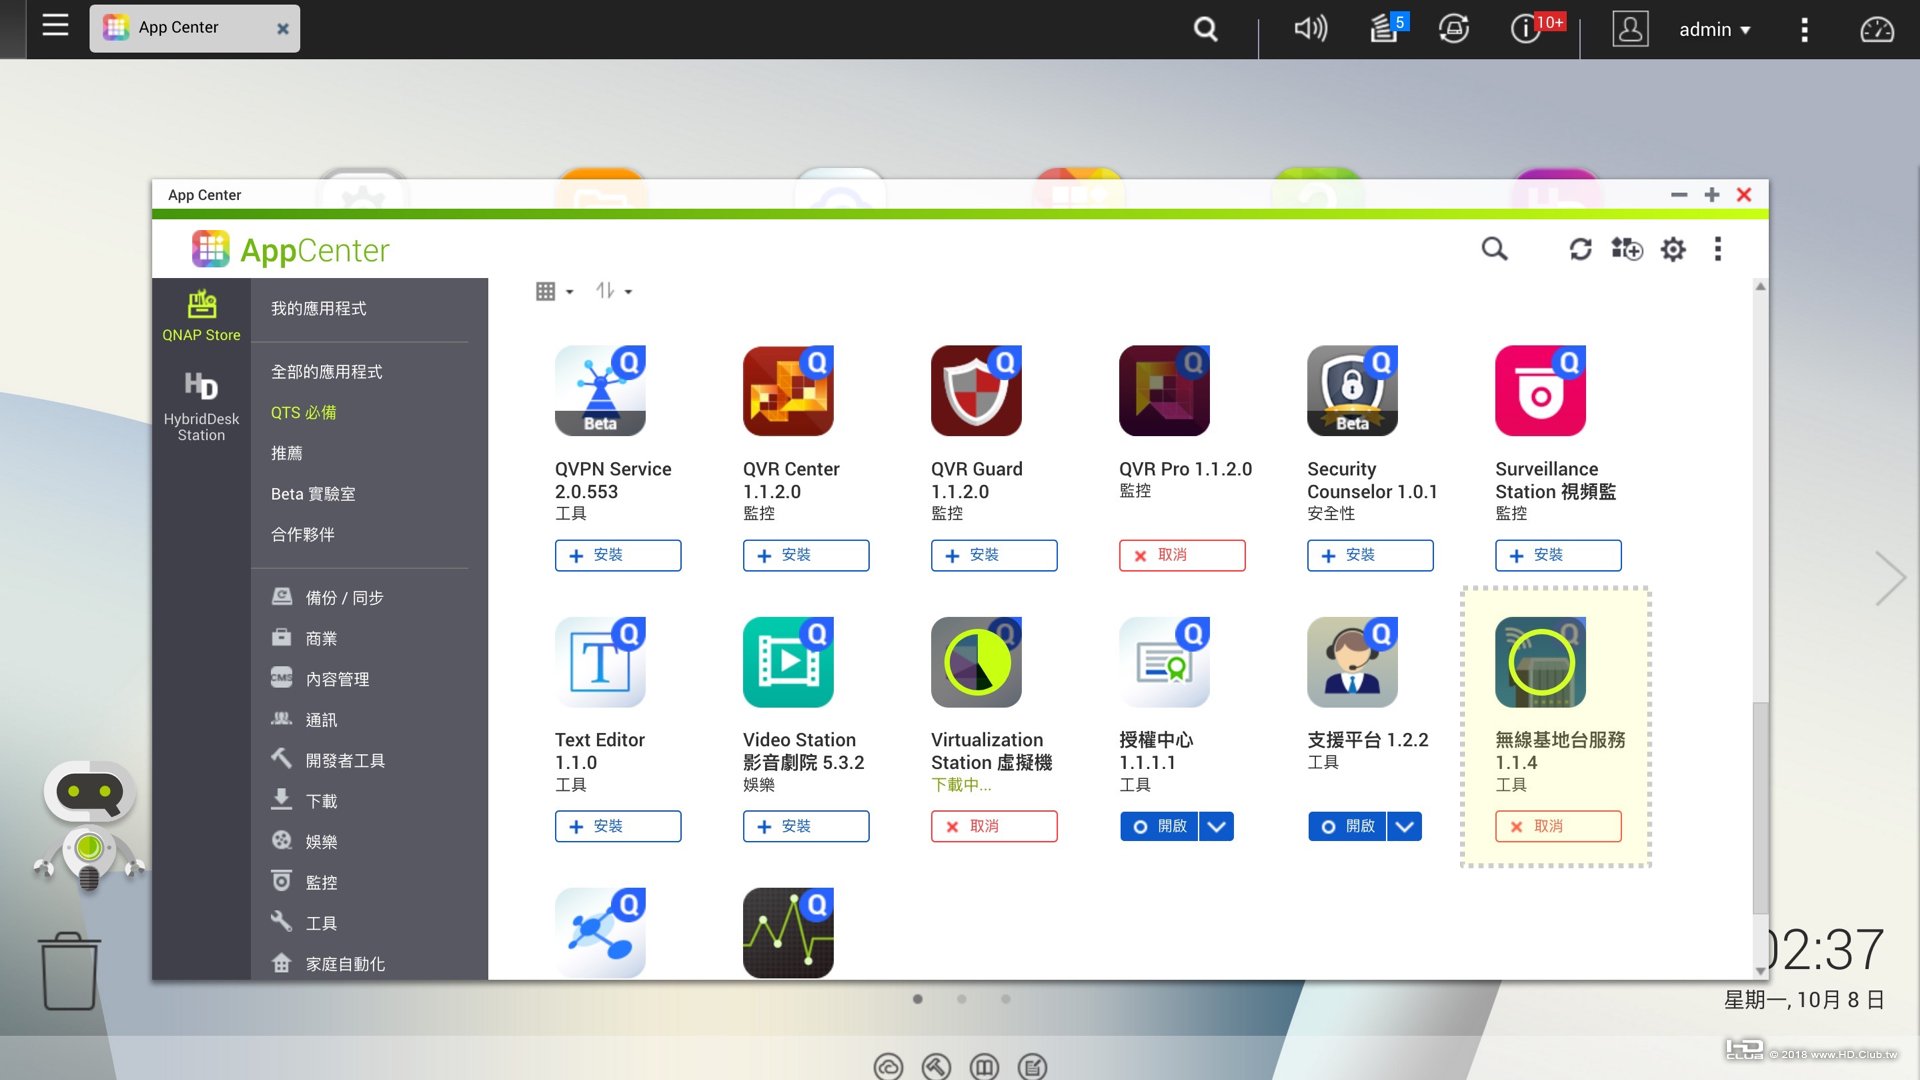Open the dashboard gauge icon
The height and width of the screenshot is (1080, 1920).
point(1876,29)
